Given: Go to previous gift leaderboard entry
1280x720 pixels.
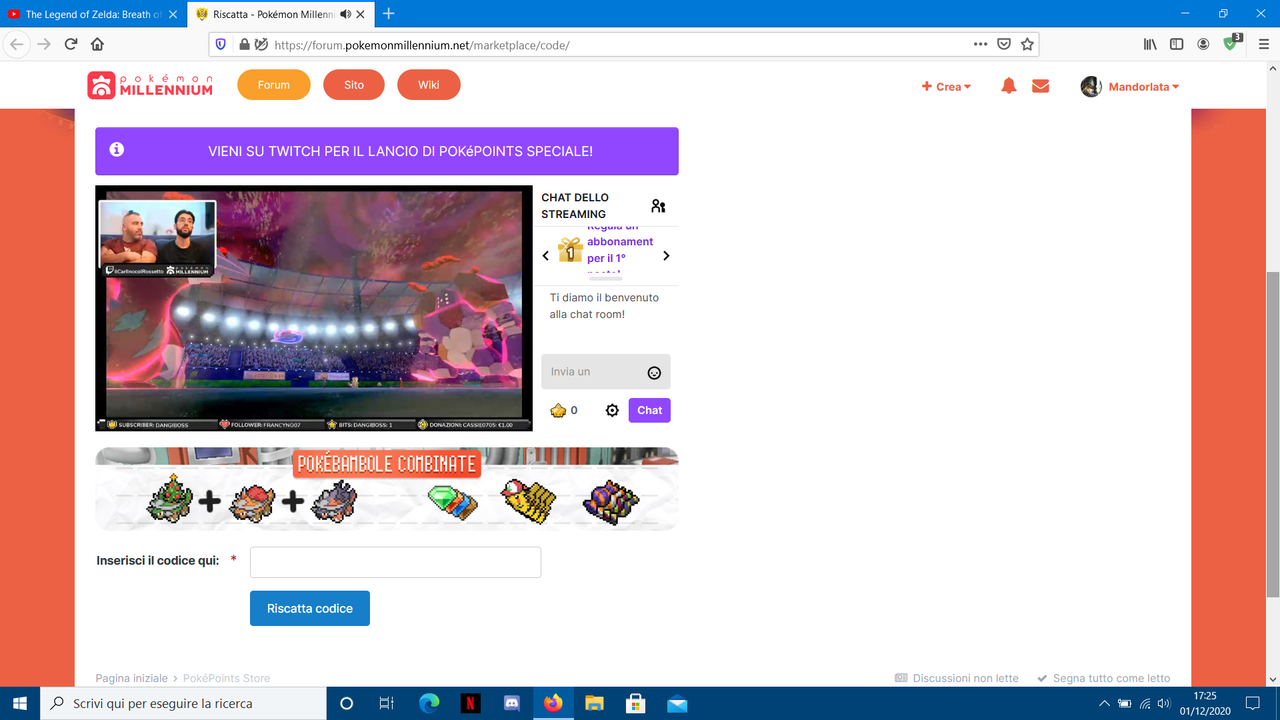Looking at the screenshot, I should pyautogui.click(x=546, y=256).
